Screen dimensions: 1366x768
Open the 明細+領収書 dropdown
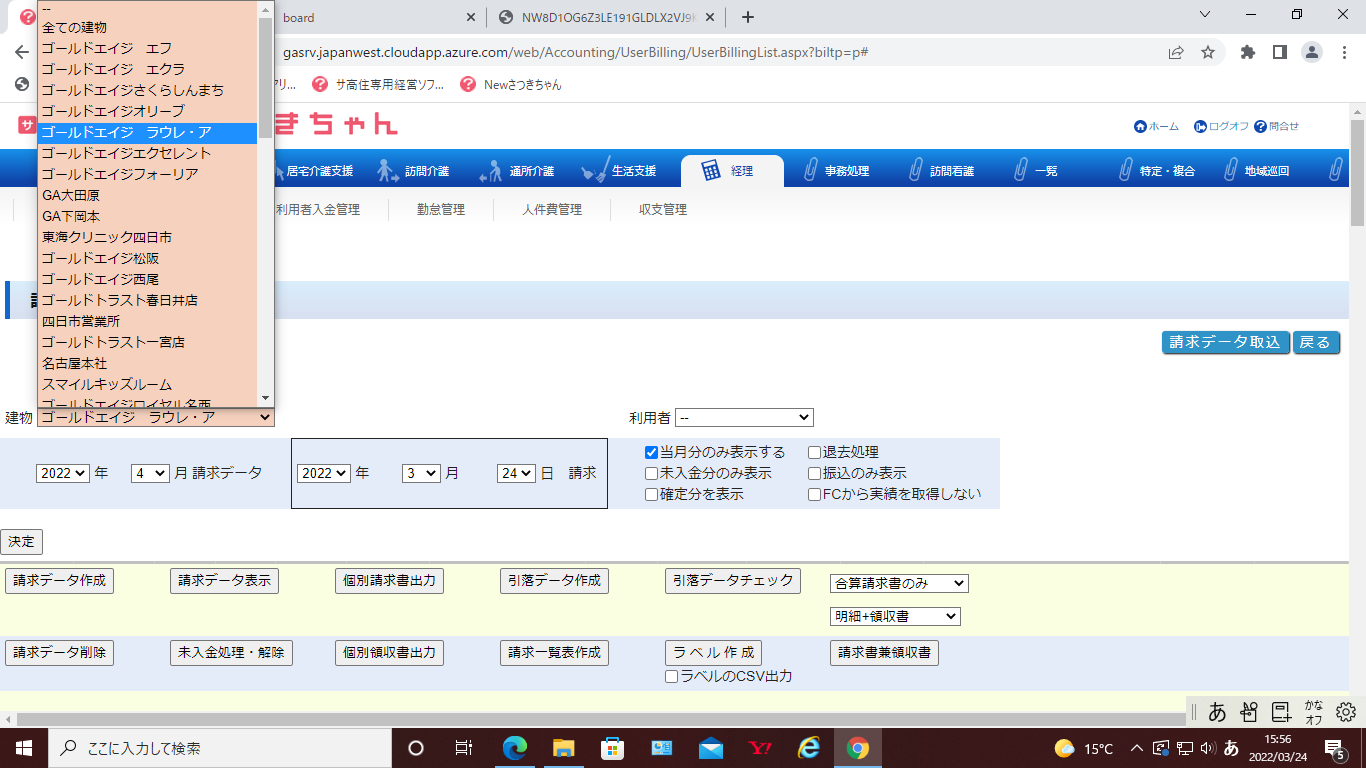(x=895, y=617)
